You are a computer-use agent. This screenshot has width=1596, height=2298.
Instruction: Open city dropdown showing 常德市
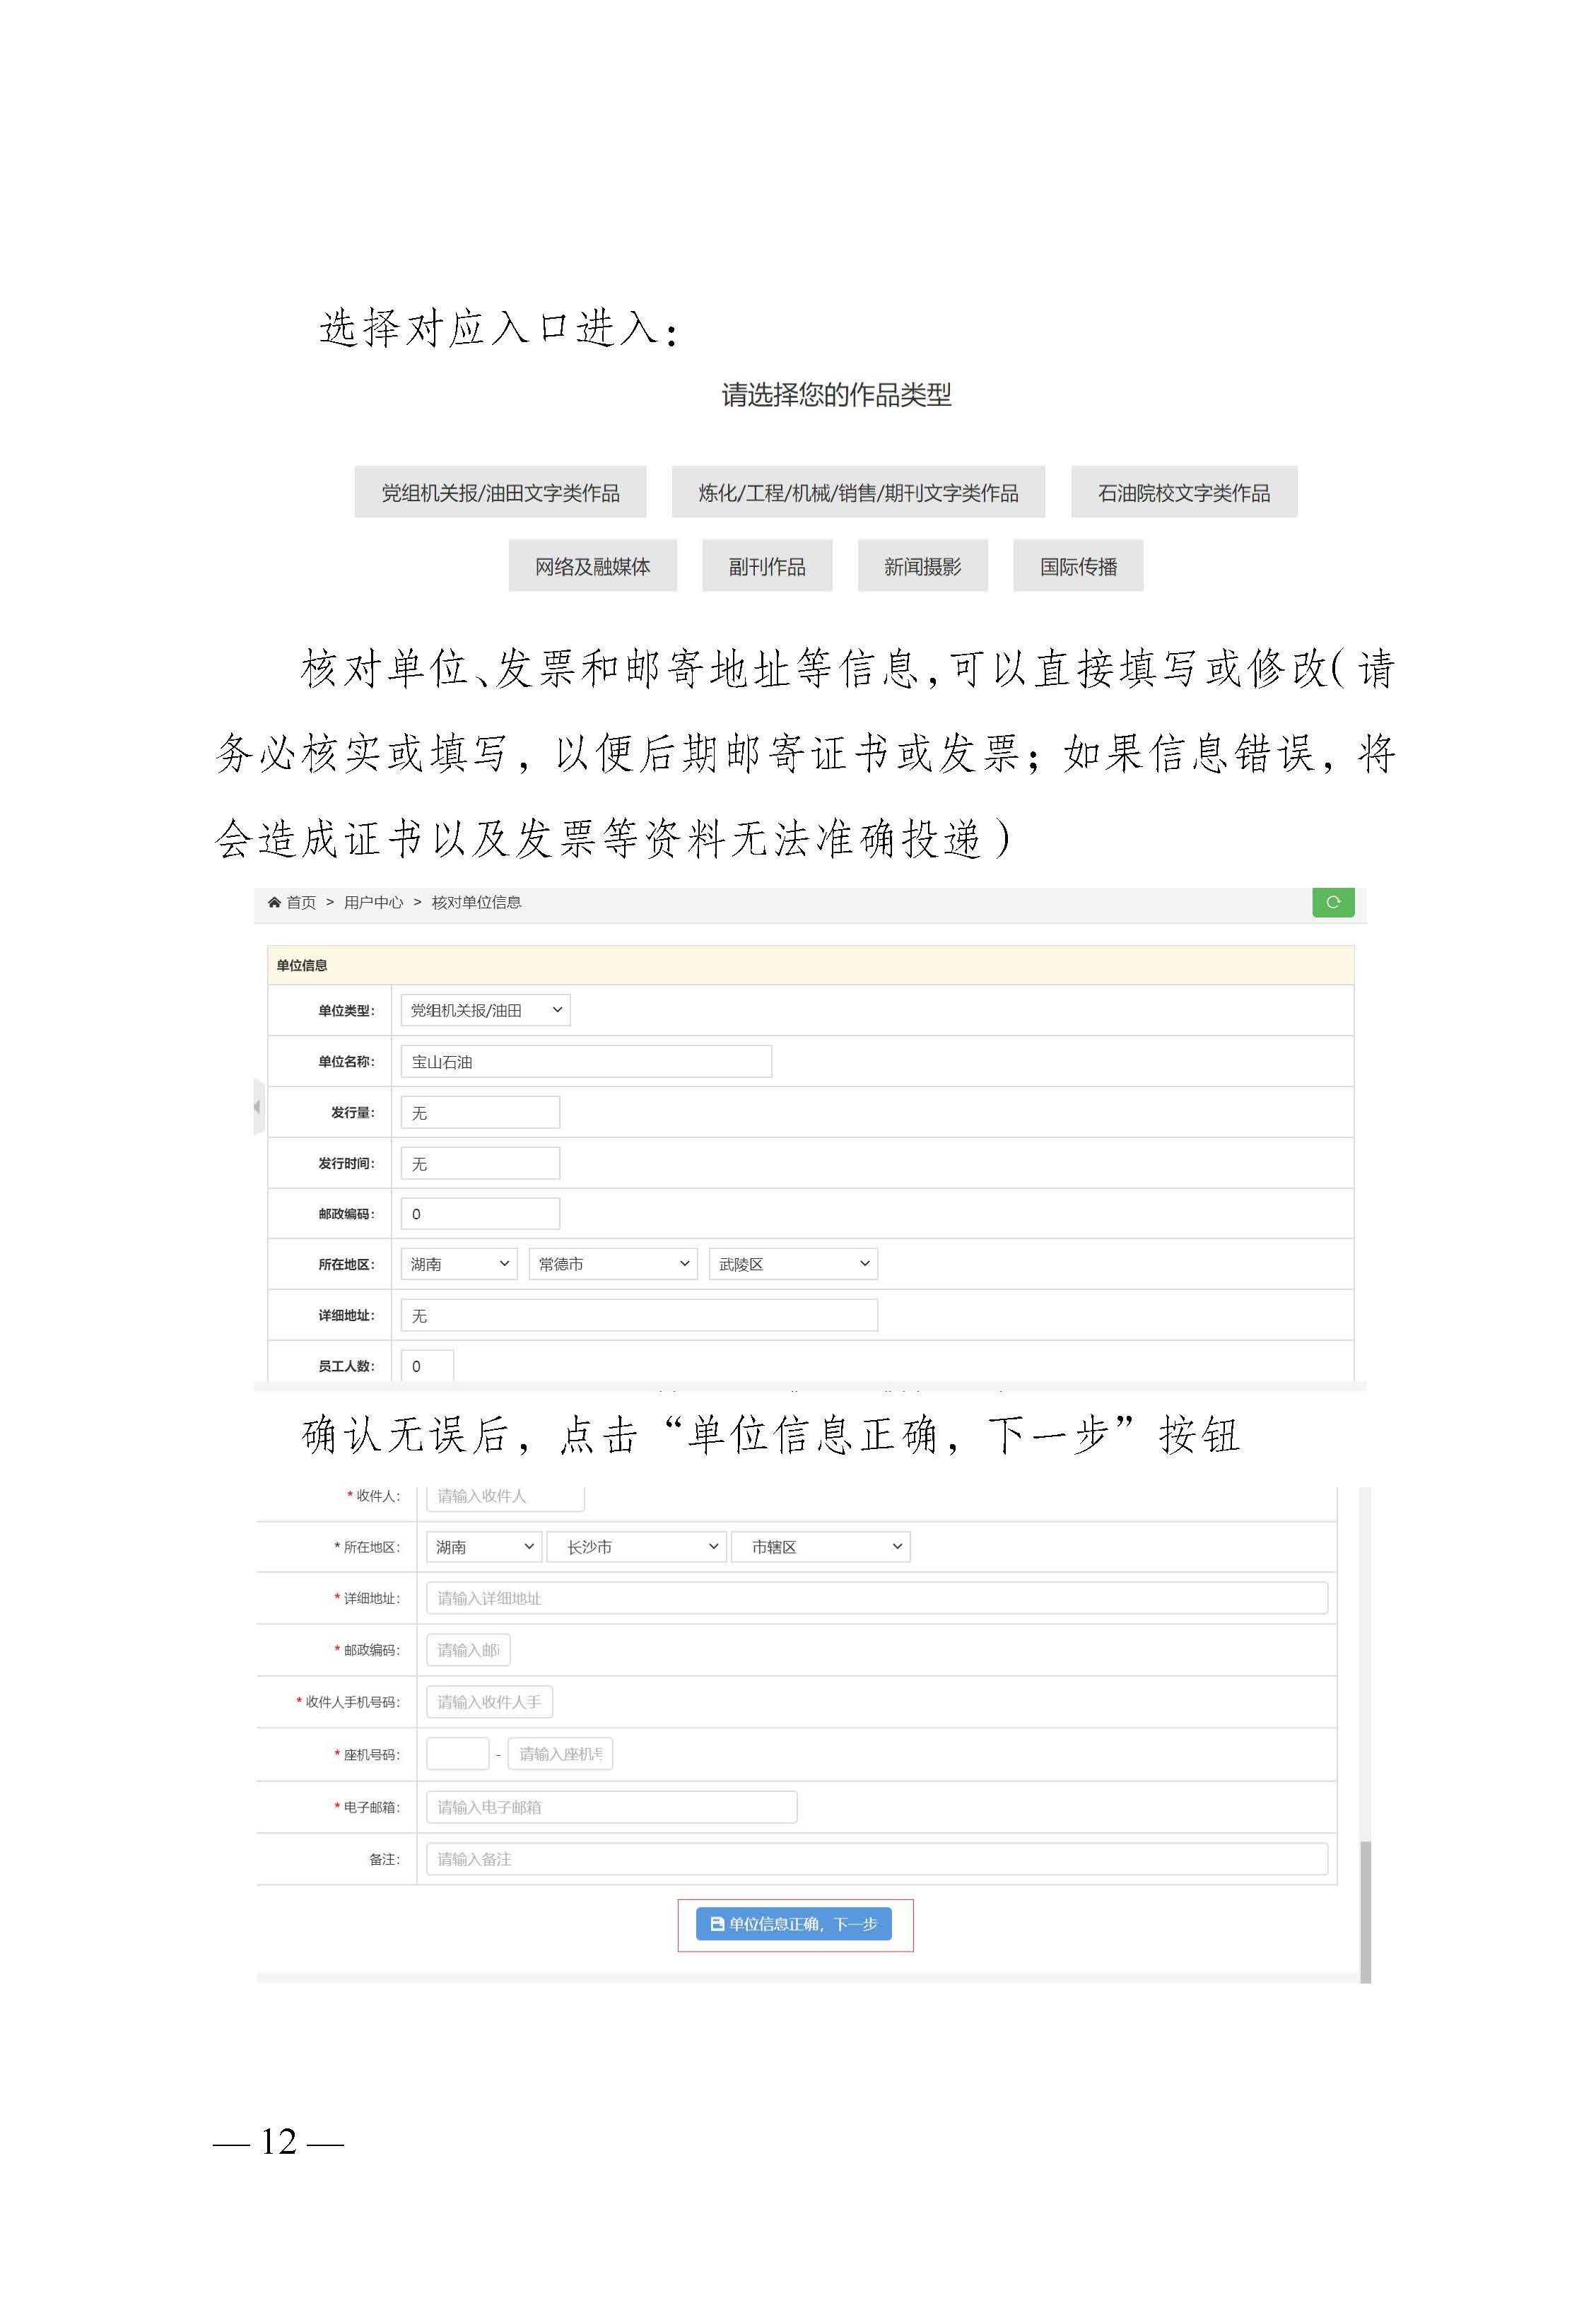click(x=613, y=1264)
